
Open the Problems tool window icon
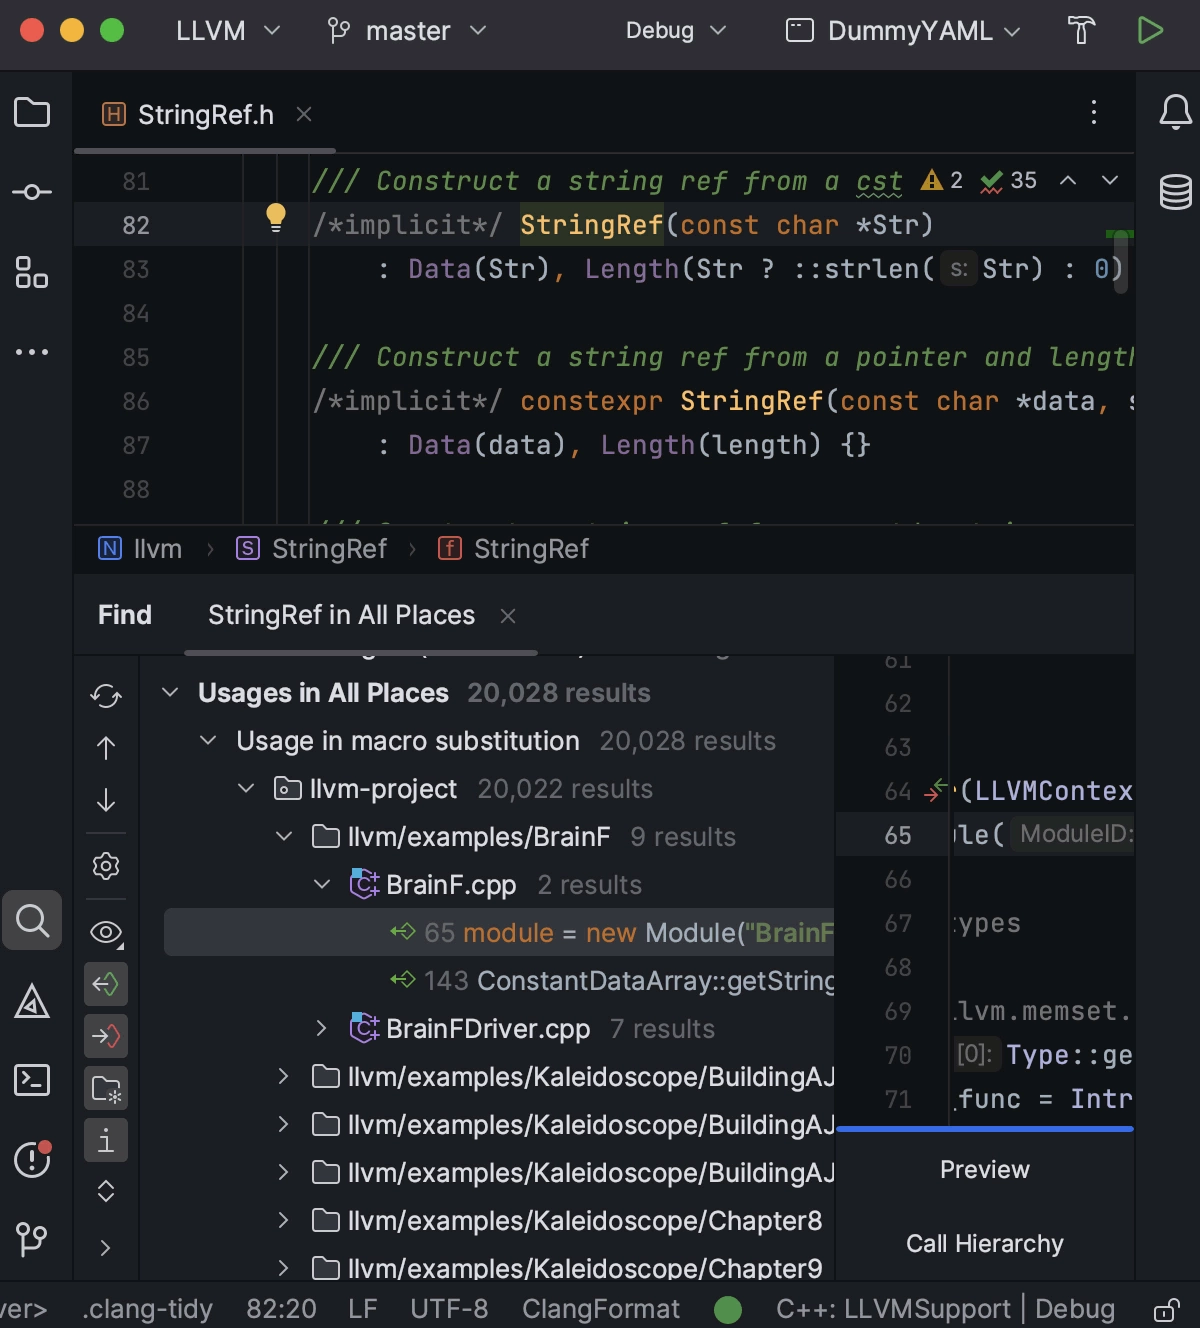32,1160
